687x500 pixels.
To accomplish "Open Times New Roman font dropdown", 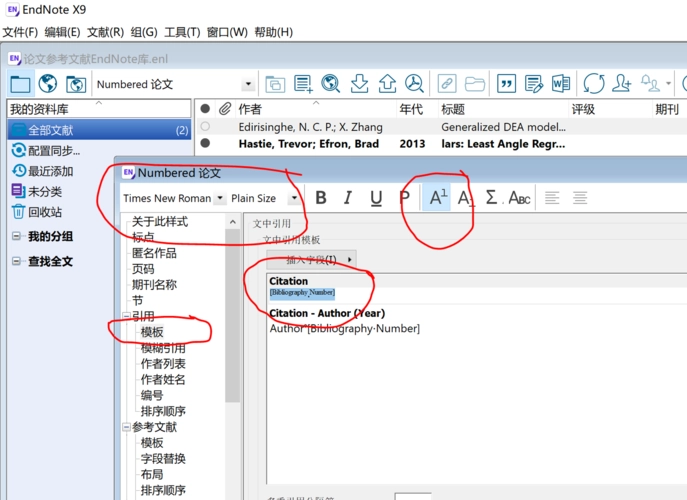I will [220, 198].
